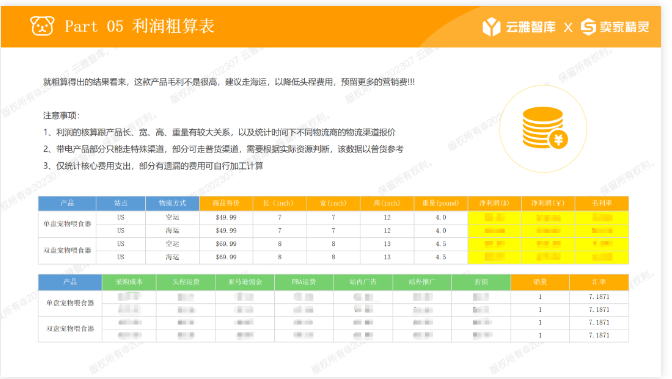Image resolution: width=672 pixels, height=379 pixels.
Task: Select the 'Part 05 利润粗算表' title
Action: [139, 26]
